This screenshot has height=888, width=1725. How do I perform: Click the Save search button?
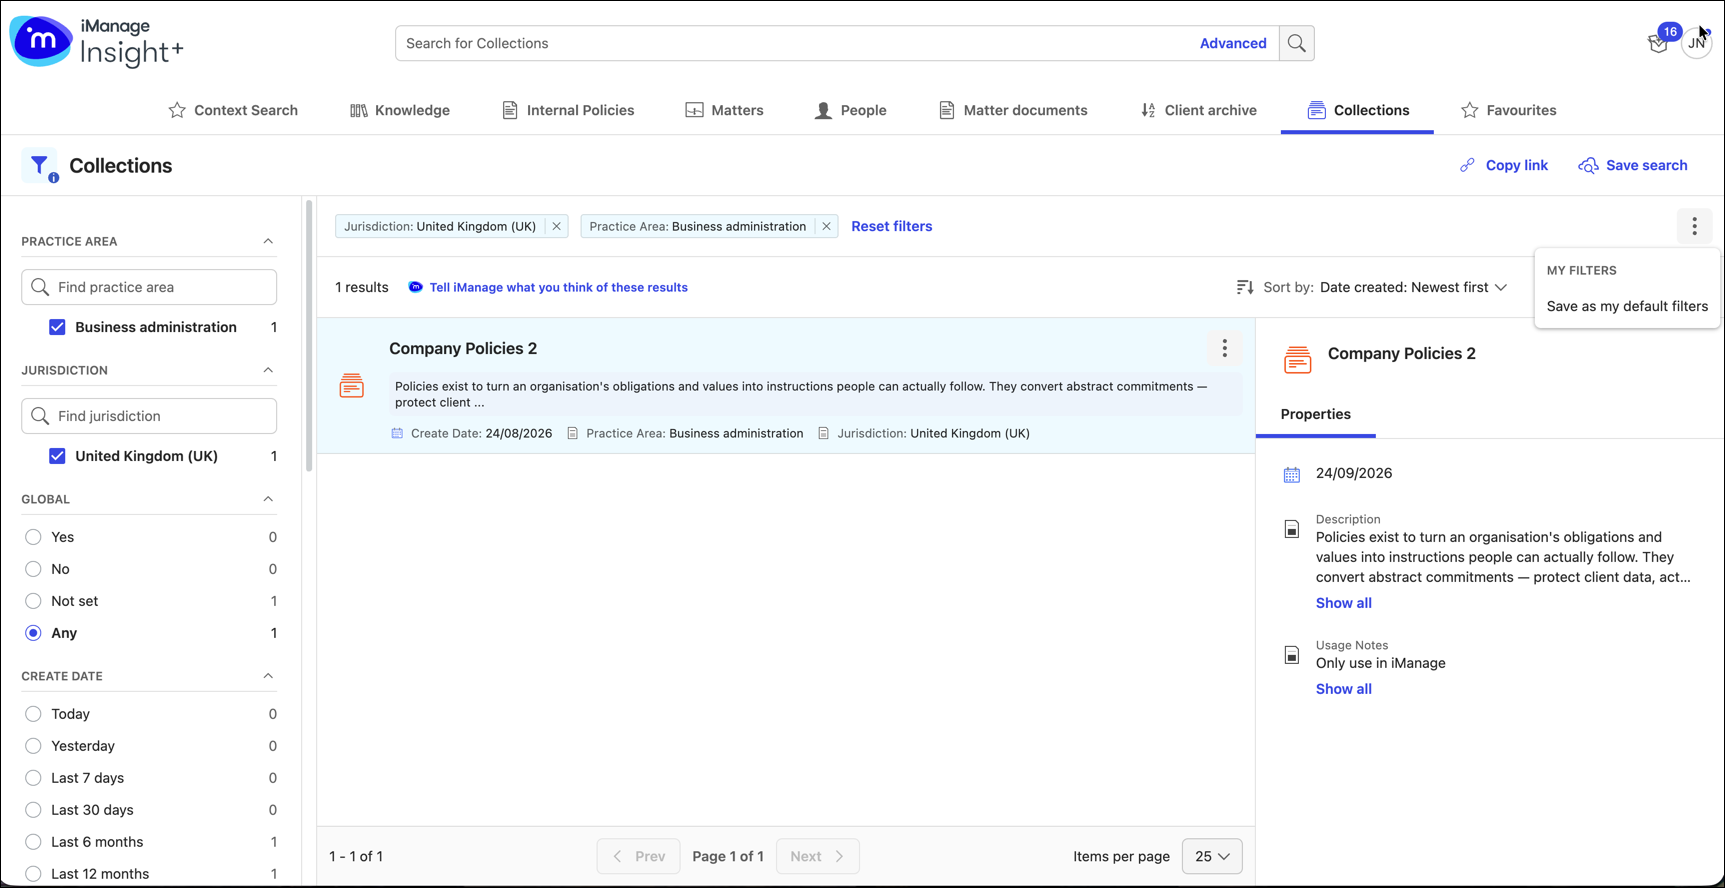click(1633, 165)
